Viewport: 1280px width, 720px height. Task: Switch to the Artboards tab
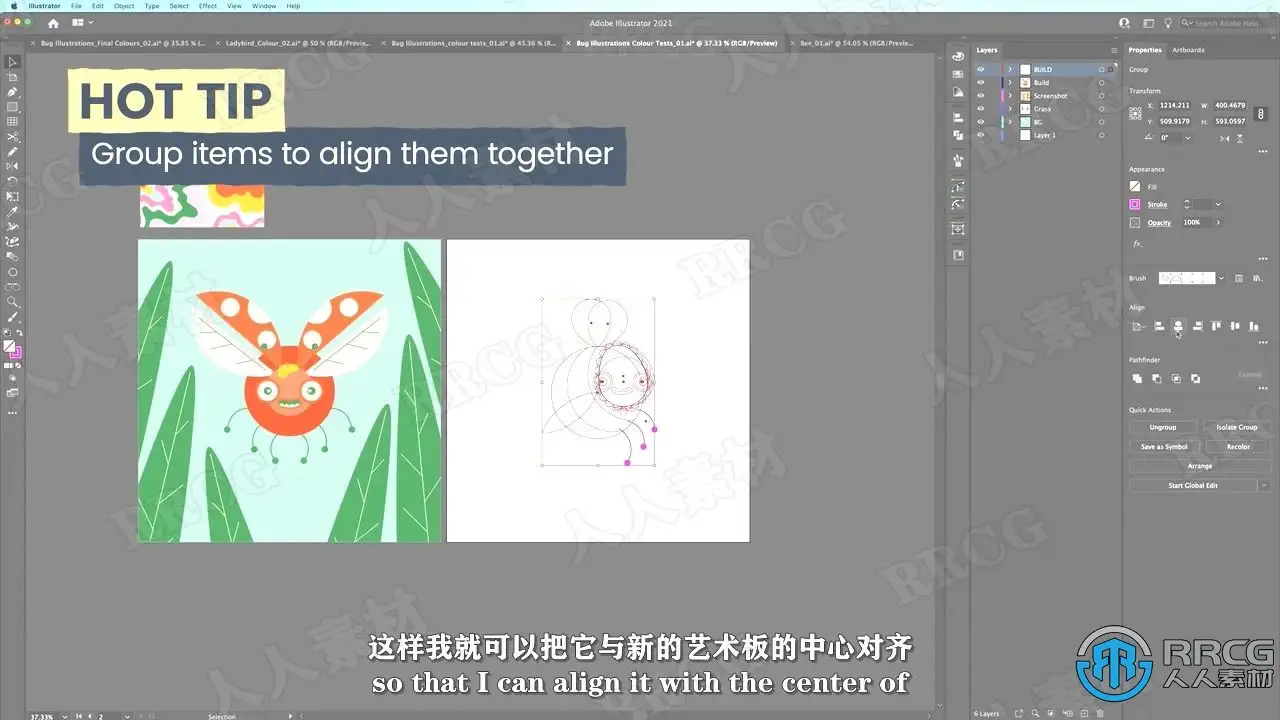(x=1188, y=50)
